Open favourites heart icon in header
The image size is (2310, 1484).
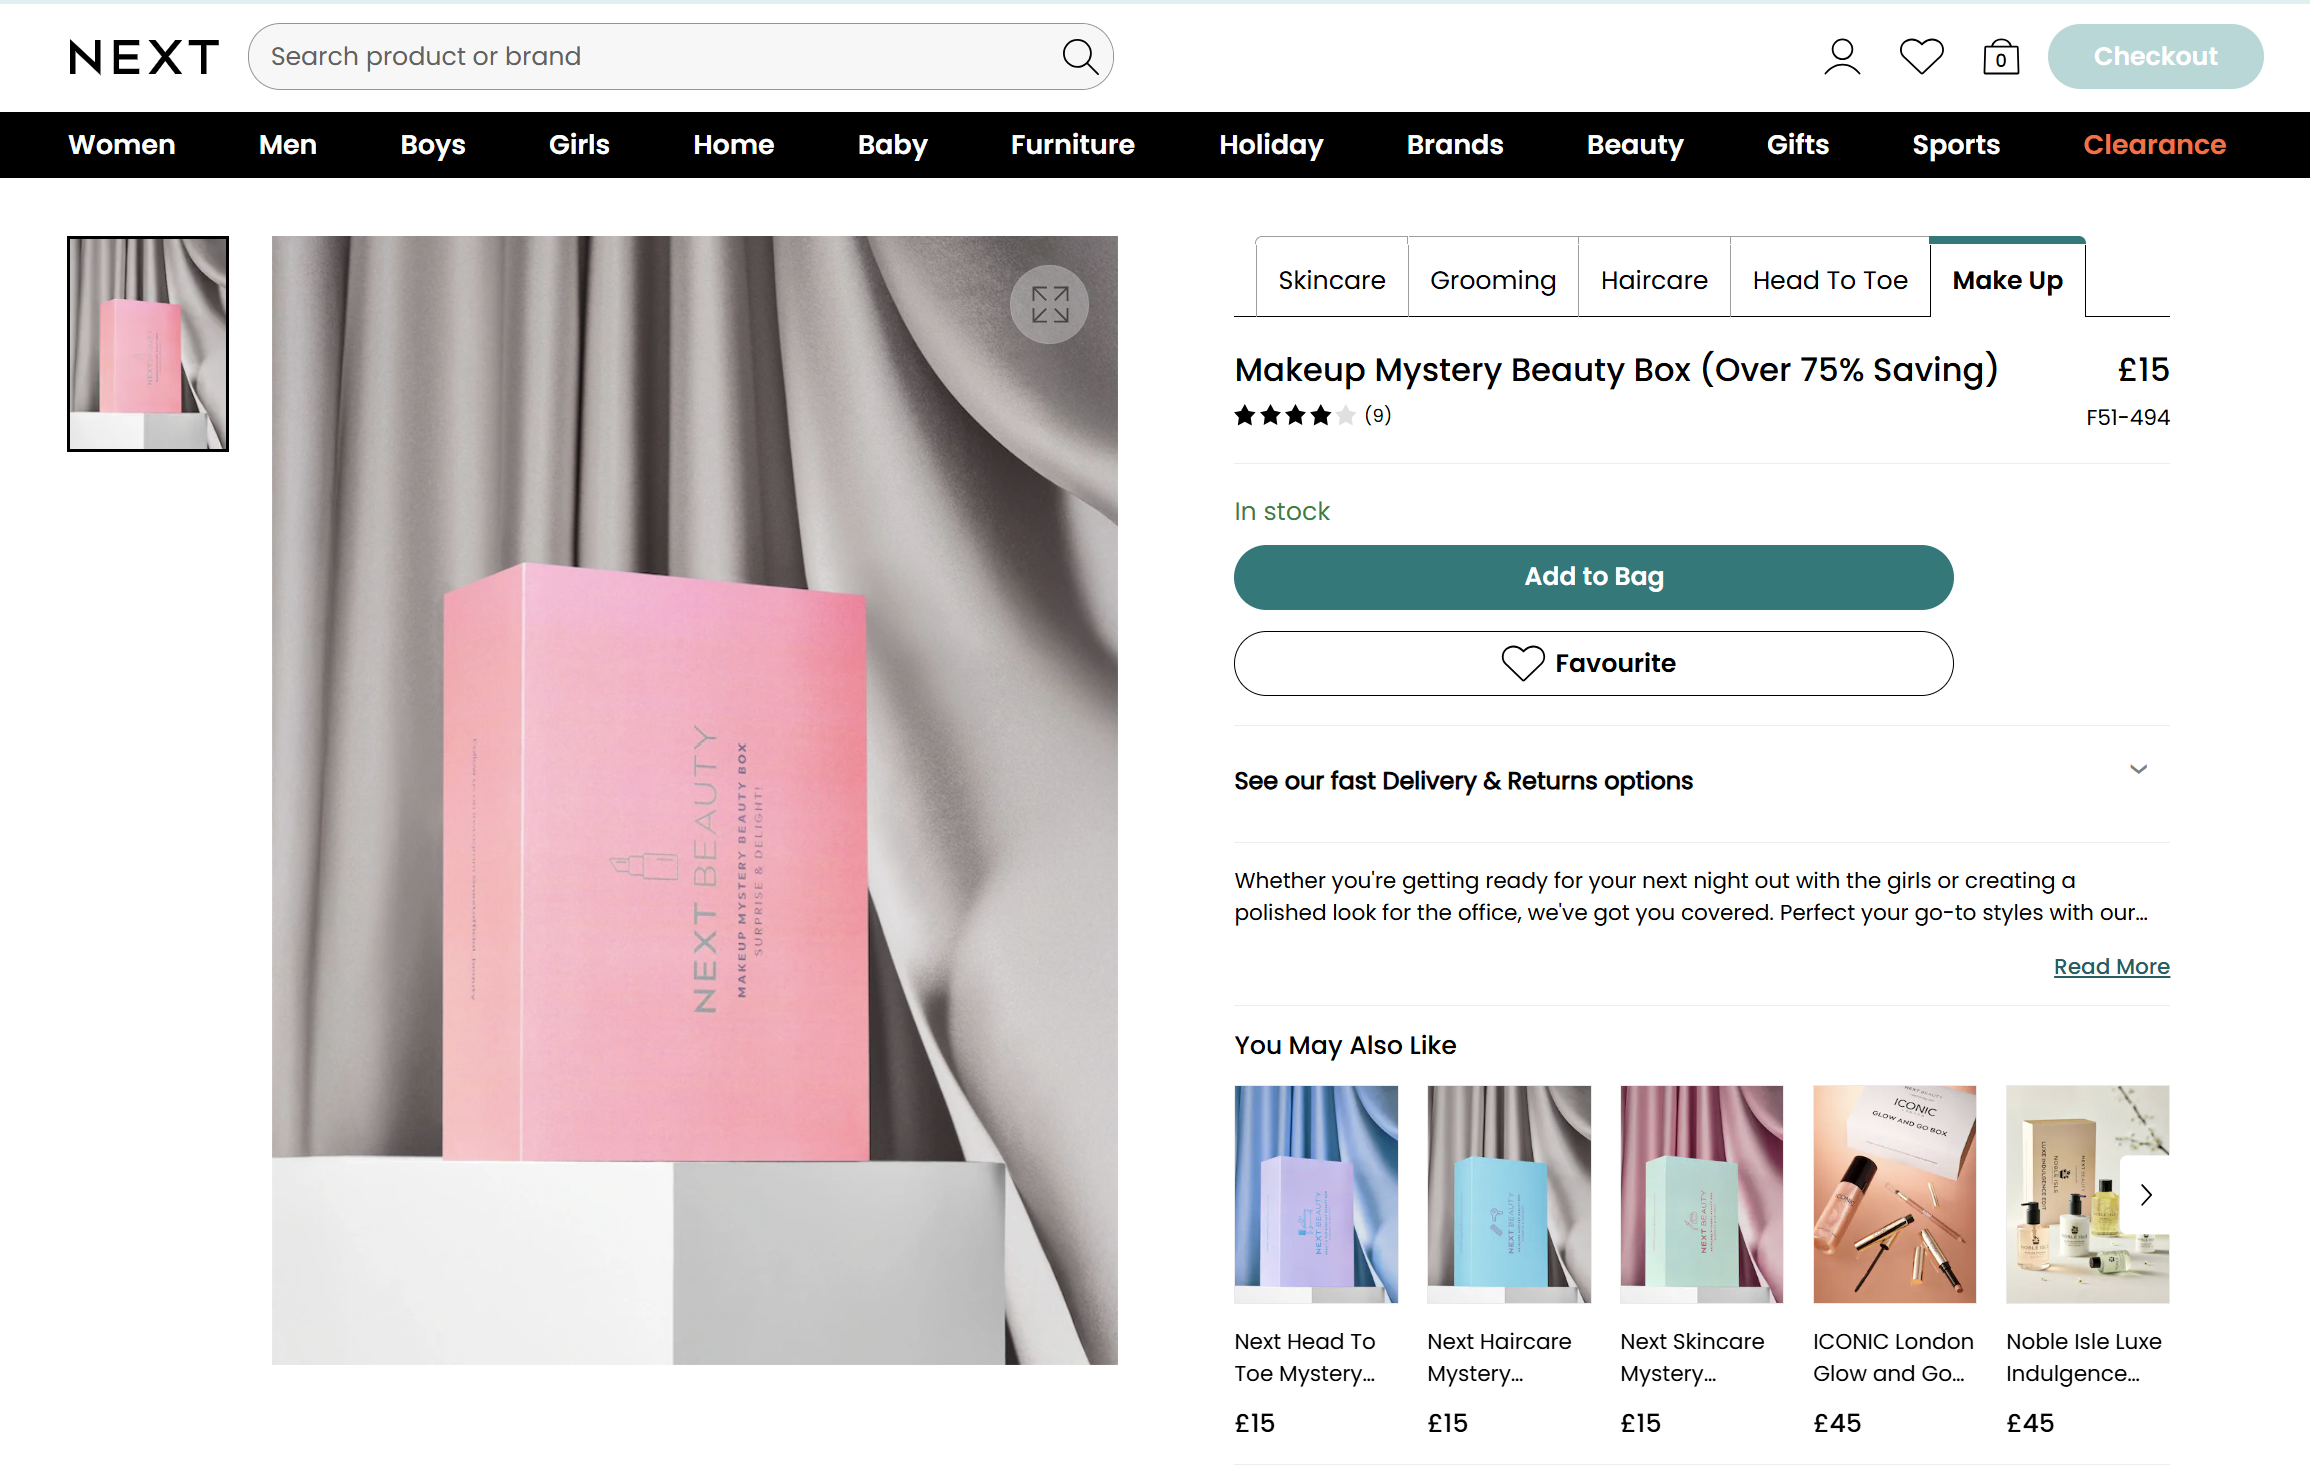[1921, 57]
